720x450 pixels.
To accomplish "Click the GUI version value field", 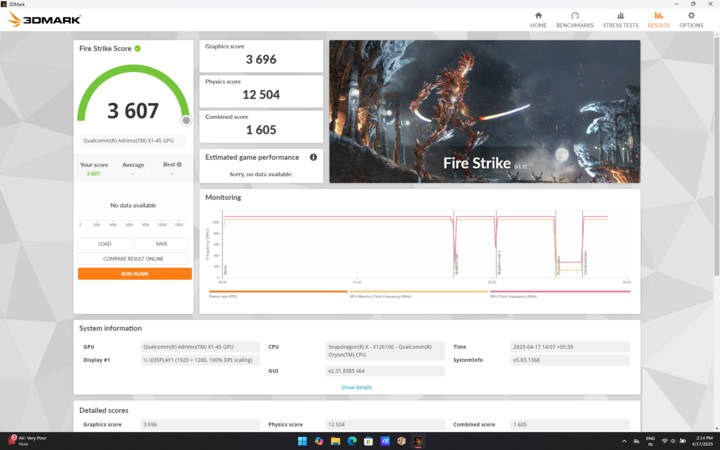I will tap(385, 371).
